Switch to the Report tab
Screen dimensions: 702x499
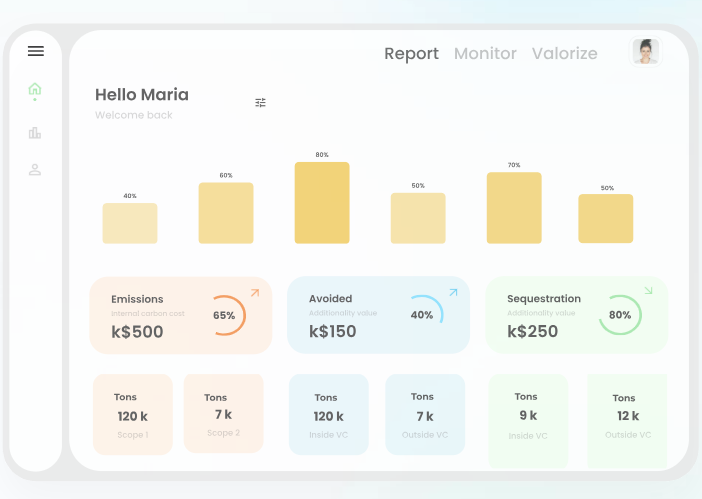coord(411,54)
